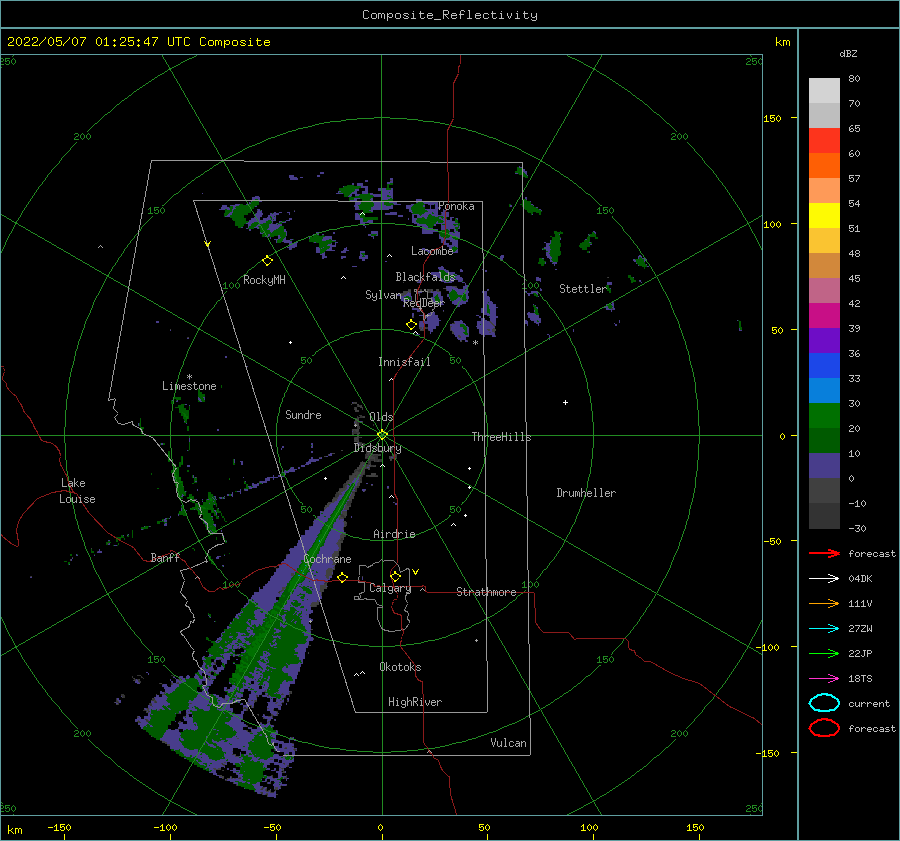
Task: Select the purple 36-39 dBZ swatch
Action: 824,340
